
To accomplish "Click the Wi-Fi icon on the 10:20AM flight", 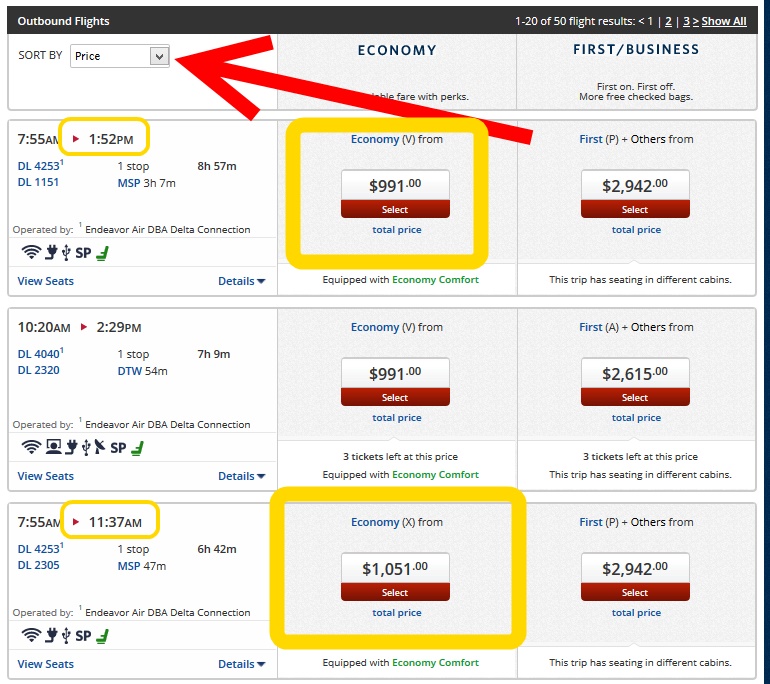I will 31,447.
